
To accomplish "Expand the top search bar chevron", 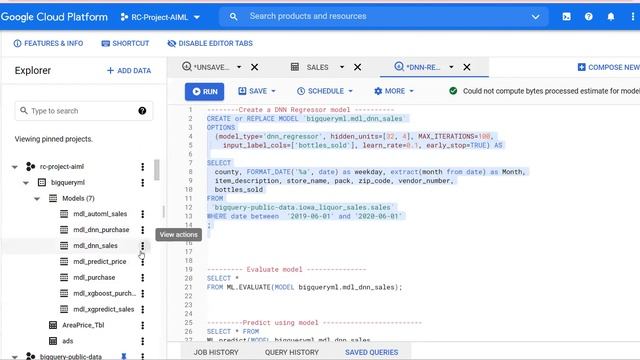I will coord(536,17).
